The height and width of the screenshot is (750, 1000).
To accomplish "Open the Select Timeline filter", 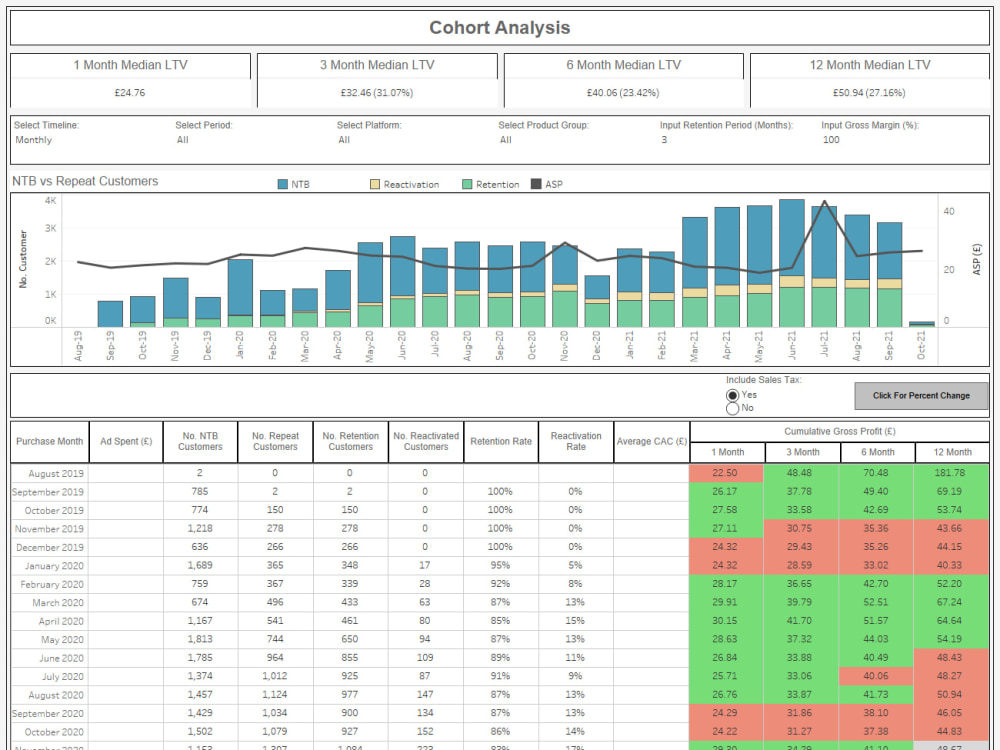I will coord(35,141).
